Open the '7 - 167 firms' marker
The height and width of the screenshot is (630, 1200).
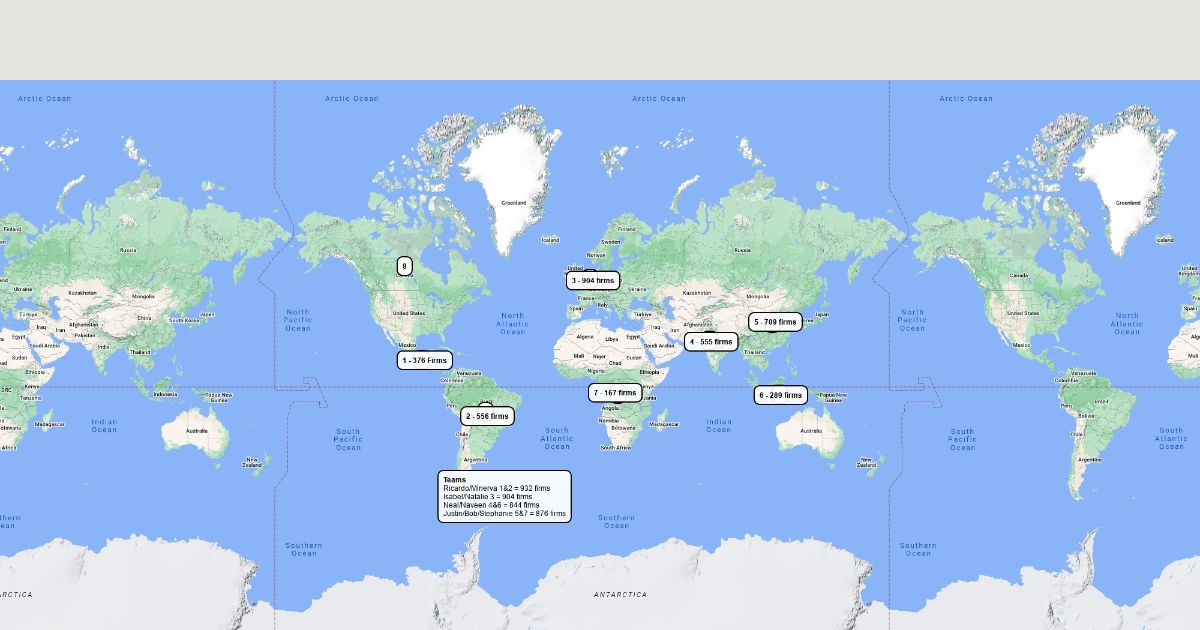(615, 393)
